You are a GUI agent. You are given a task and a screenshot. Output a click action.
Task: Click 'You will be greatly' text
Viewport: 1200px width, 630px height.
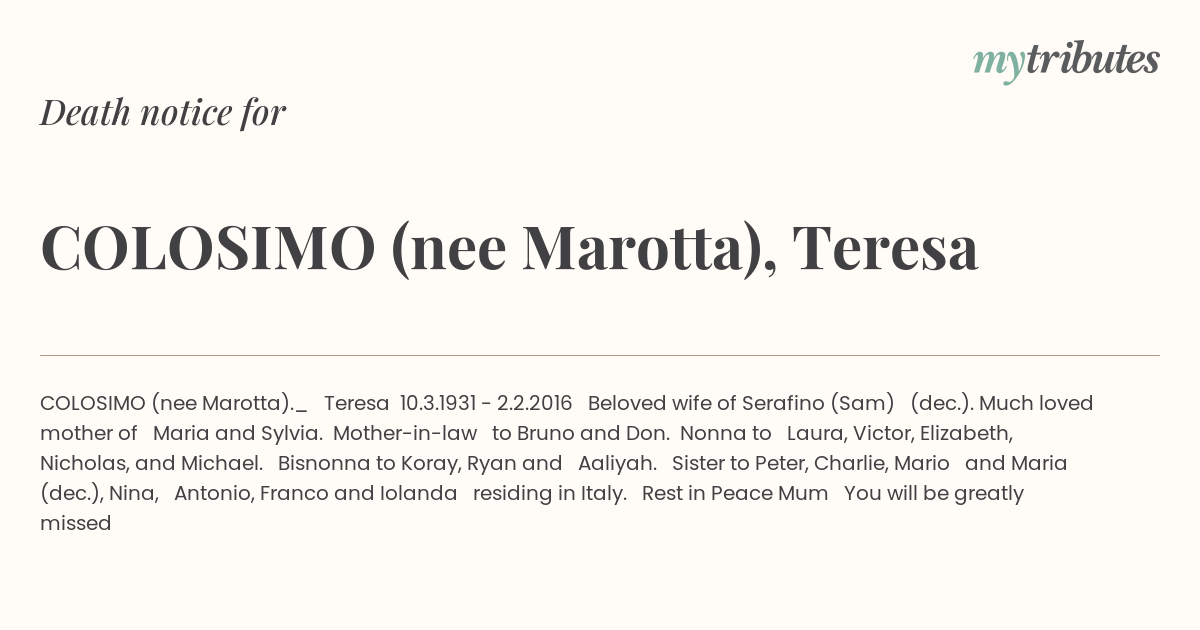[934, 493]
